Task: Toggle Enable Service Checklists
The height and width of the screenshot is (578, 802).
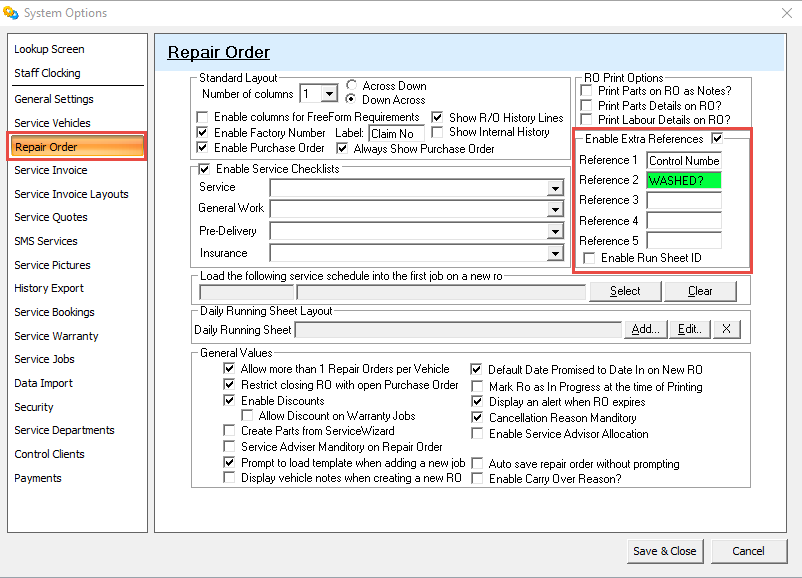Action: pyautogui.click(x=204, y=169)
